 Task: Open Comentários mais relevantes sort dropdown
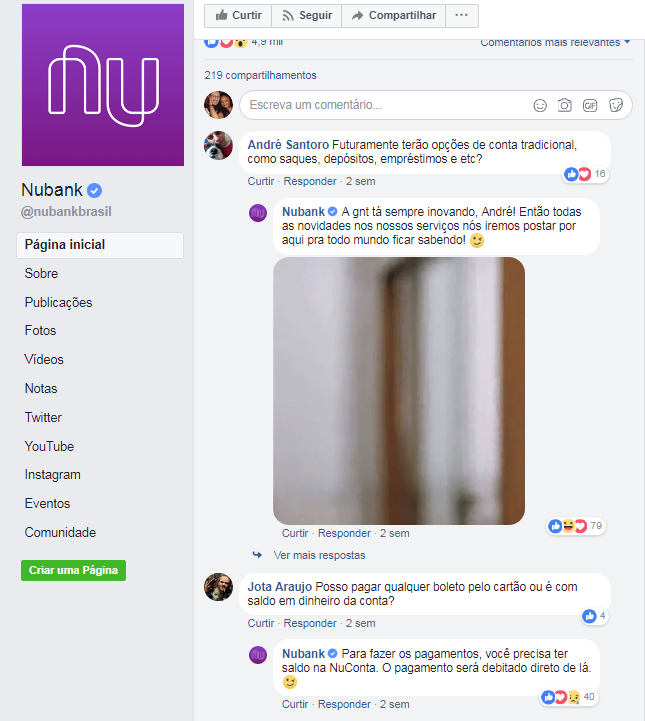click(555, 42)
